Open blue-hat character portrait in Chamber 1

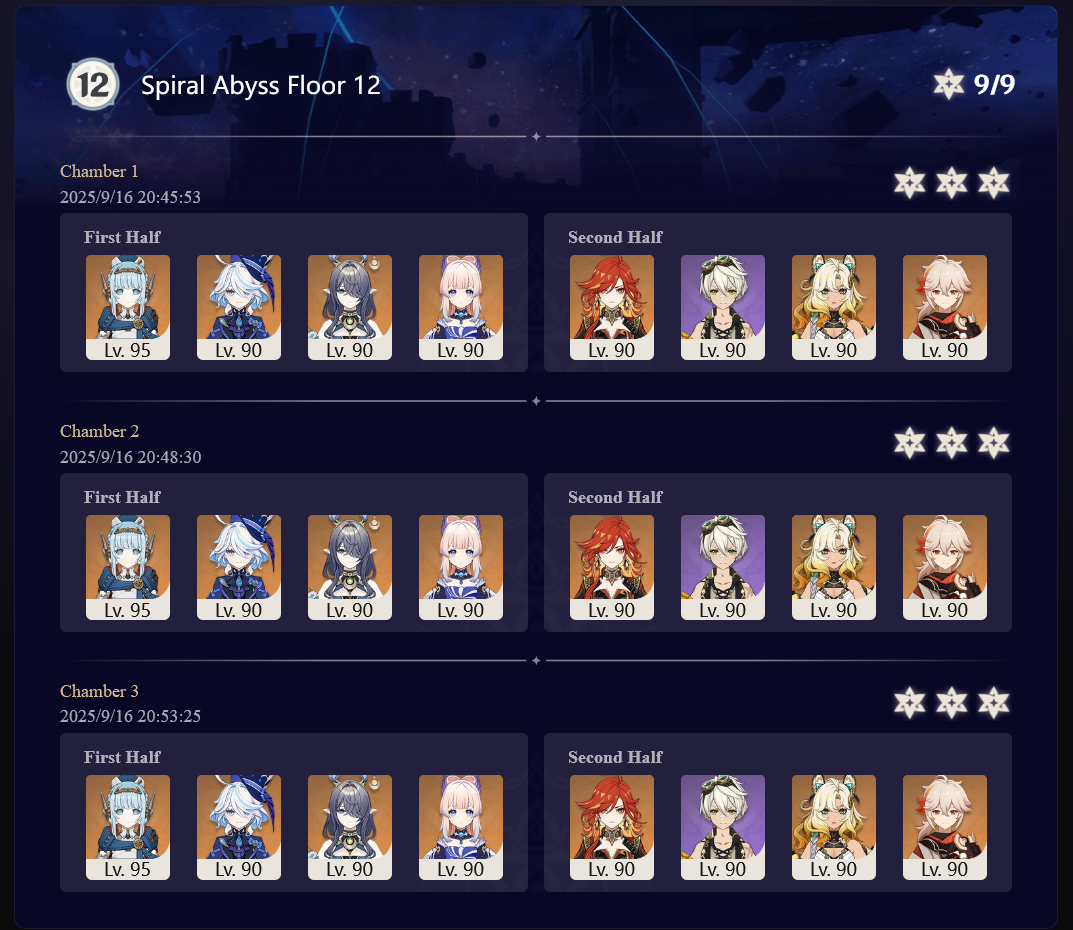coord(239,307)
